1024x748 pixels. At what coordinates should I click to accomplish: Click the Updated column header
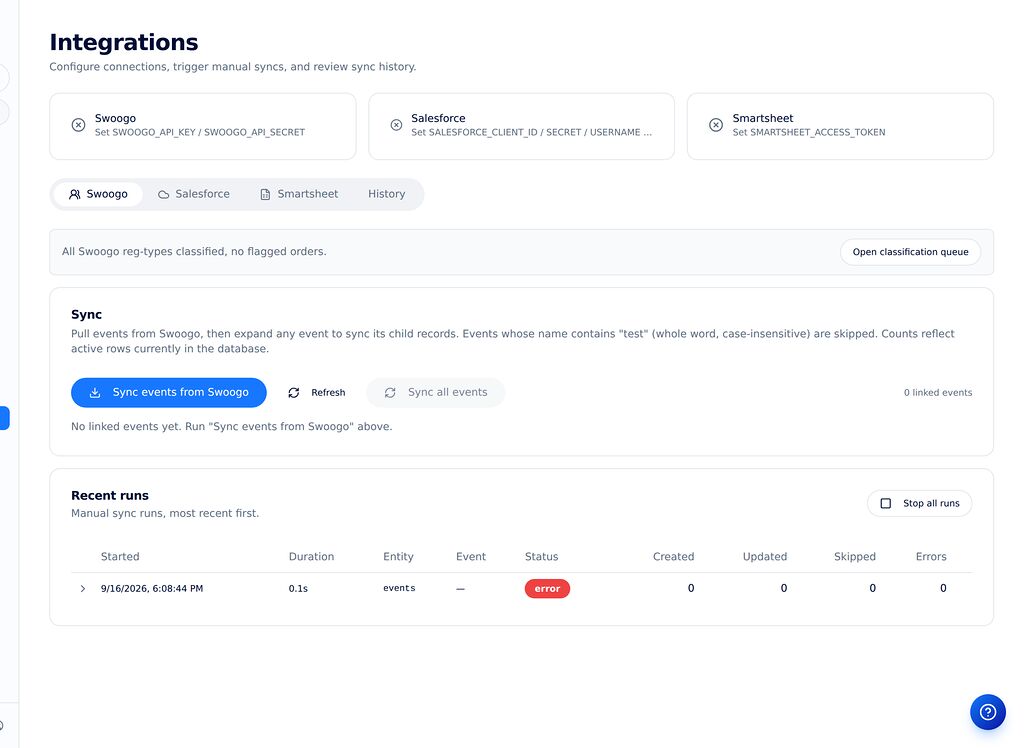(765, 557)
